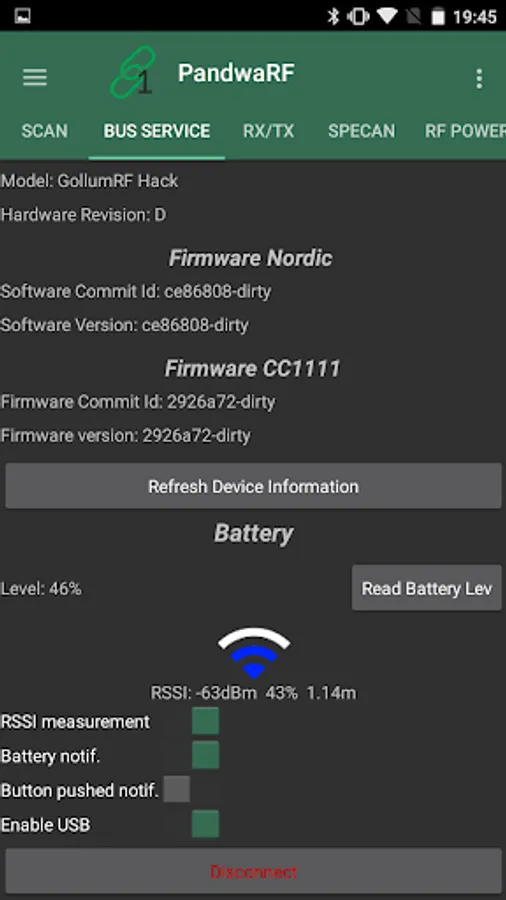
Task: Open the SPECAN tab
Action: tap(361, 131)
